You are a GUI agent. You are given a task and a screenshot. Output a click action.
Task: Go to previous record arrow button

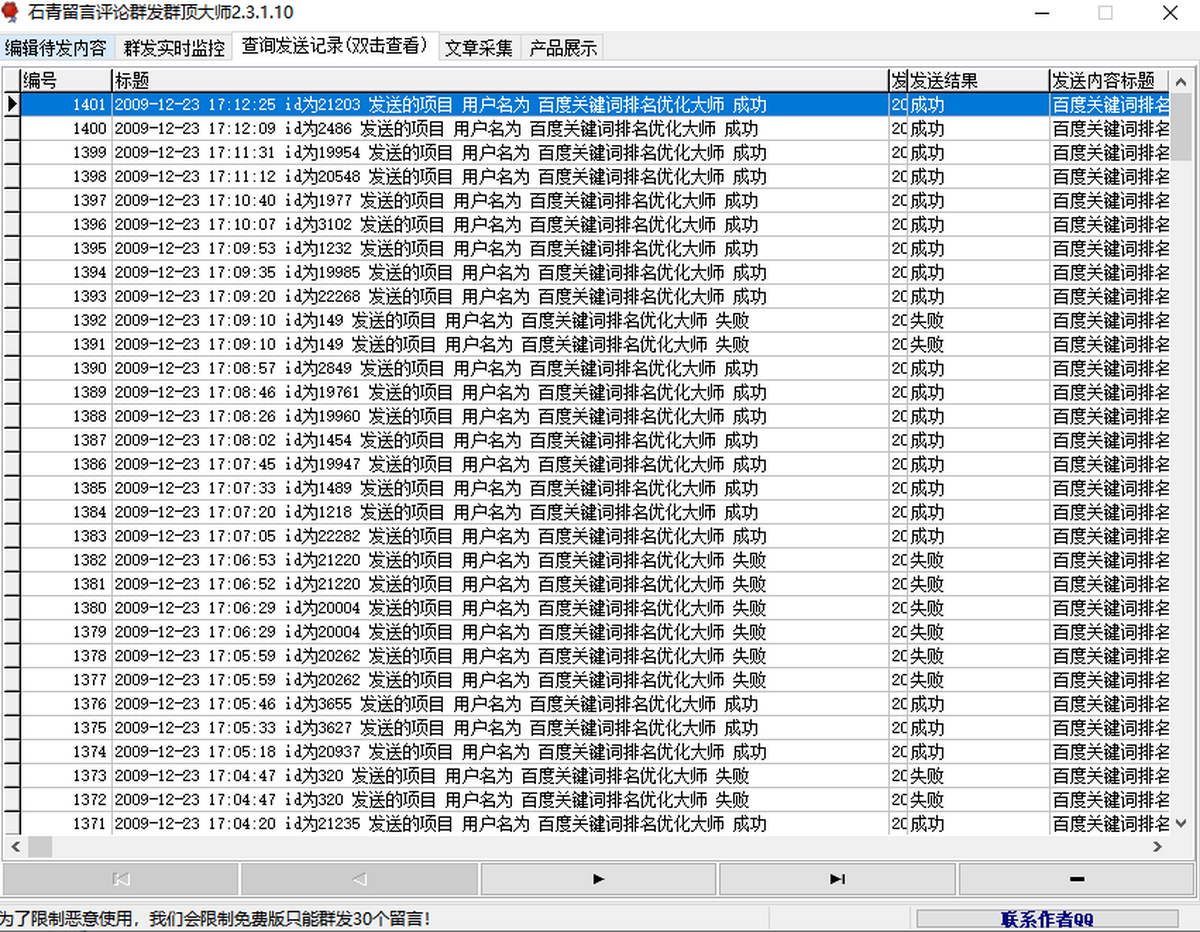[359, 879]
